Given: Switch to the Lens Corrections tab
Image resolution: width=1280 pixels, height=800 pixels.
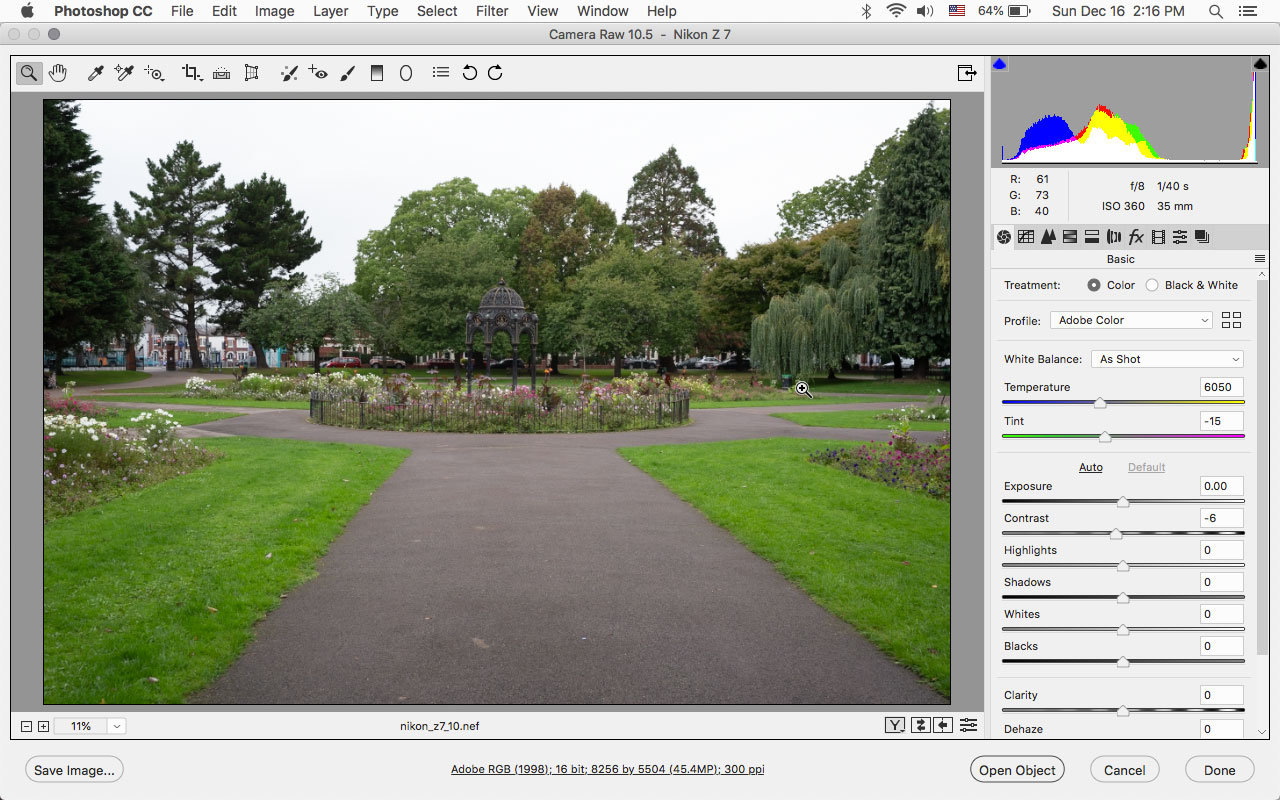Looking at the screenshot, I should click(1114, 237).
